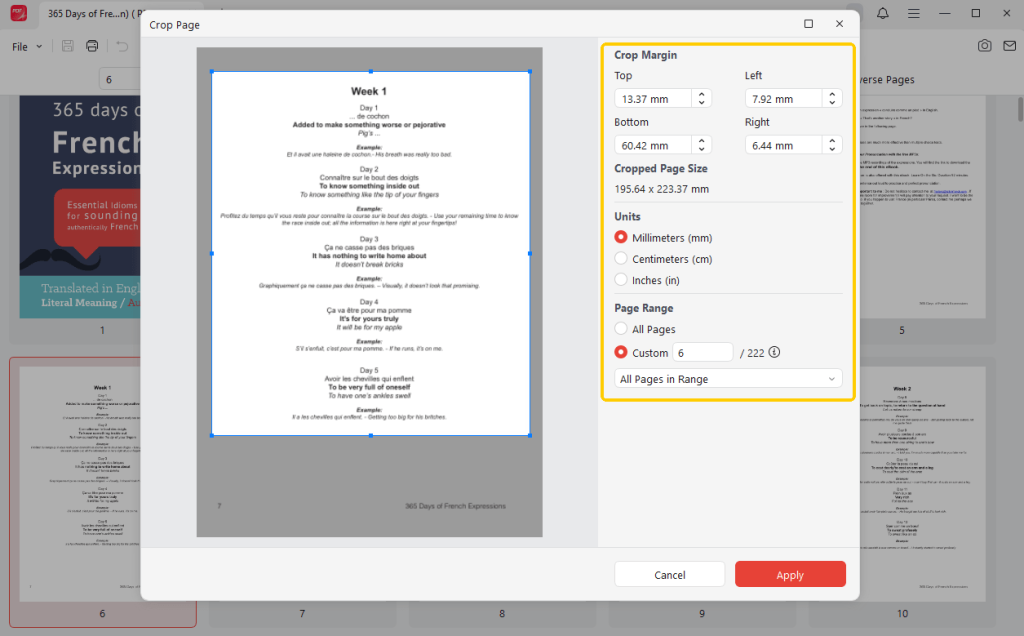Decrease the Bottom margin with down arrow
Viewport: 1024px width, 636px height.
(701, 149)
